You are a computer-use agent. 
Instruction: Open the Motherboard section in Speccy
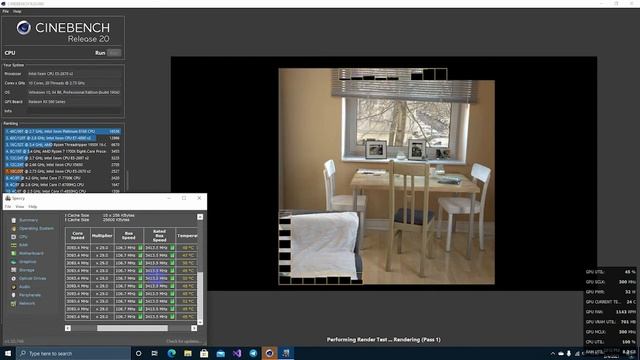click(x=31, y=253)
